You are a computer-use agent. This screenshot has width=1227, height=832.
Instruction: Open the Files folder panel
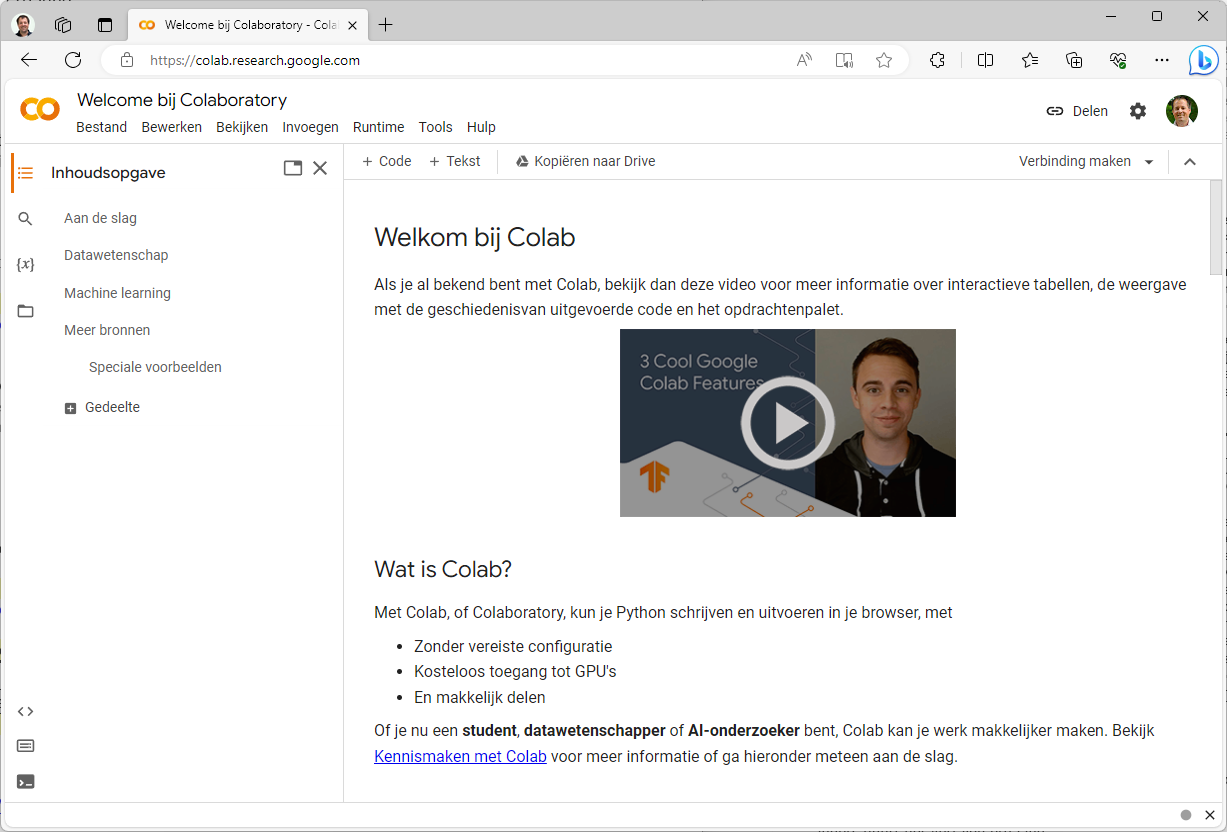tap(26, 311)
